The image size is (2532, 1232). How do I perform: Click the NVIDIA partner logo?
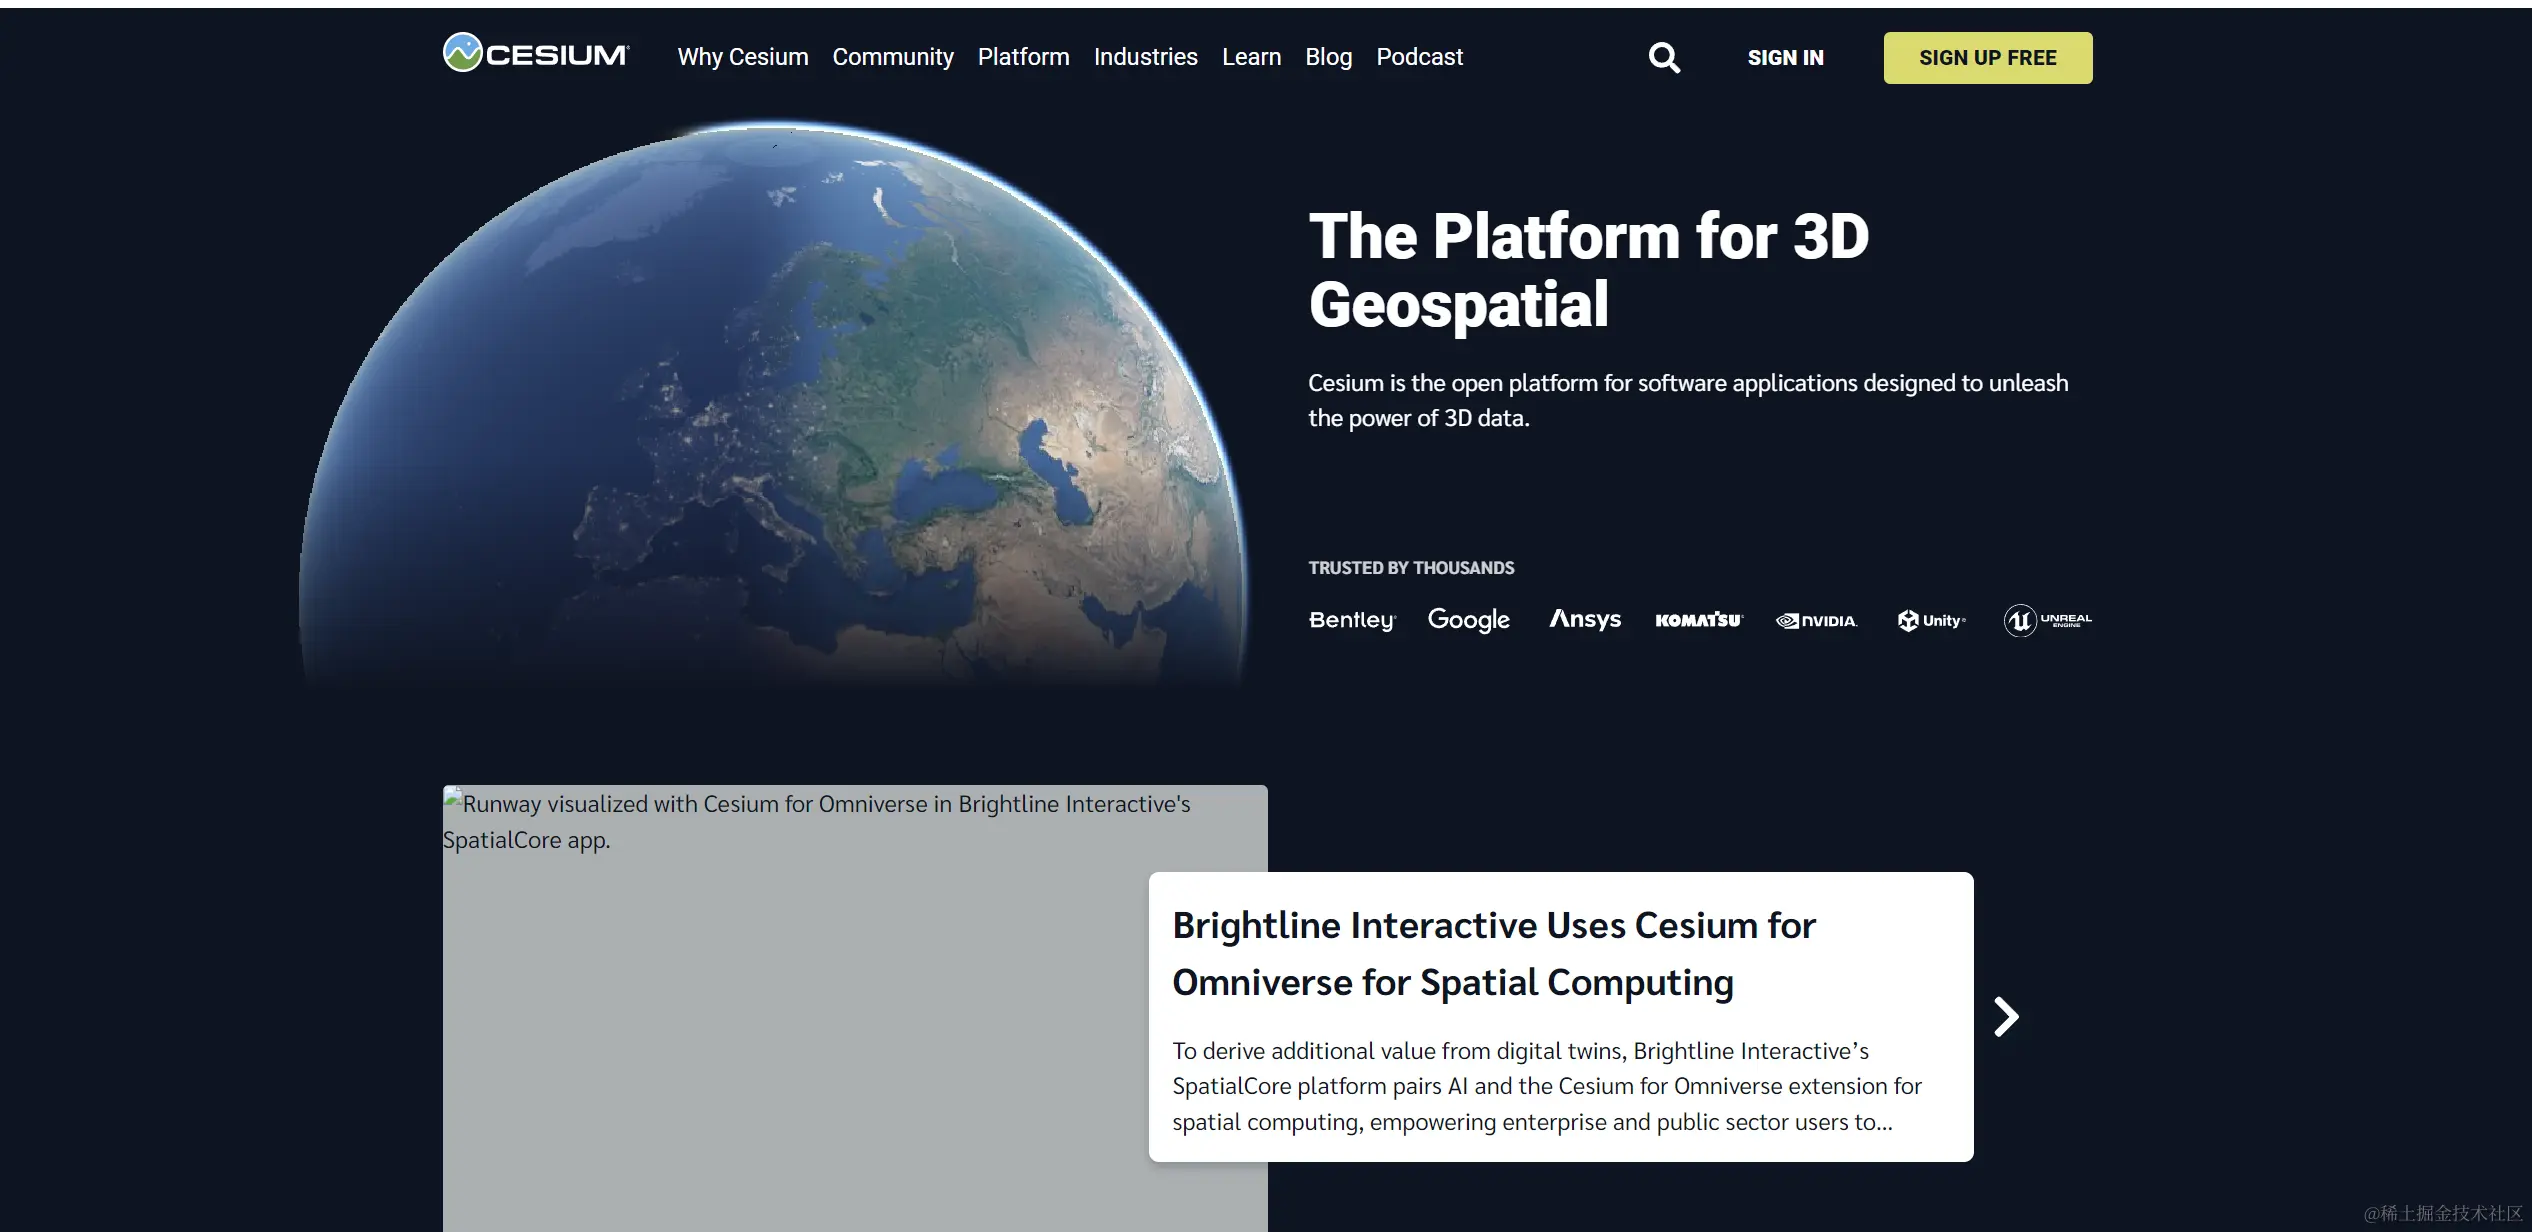1816,621
